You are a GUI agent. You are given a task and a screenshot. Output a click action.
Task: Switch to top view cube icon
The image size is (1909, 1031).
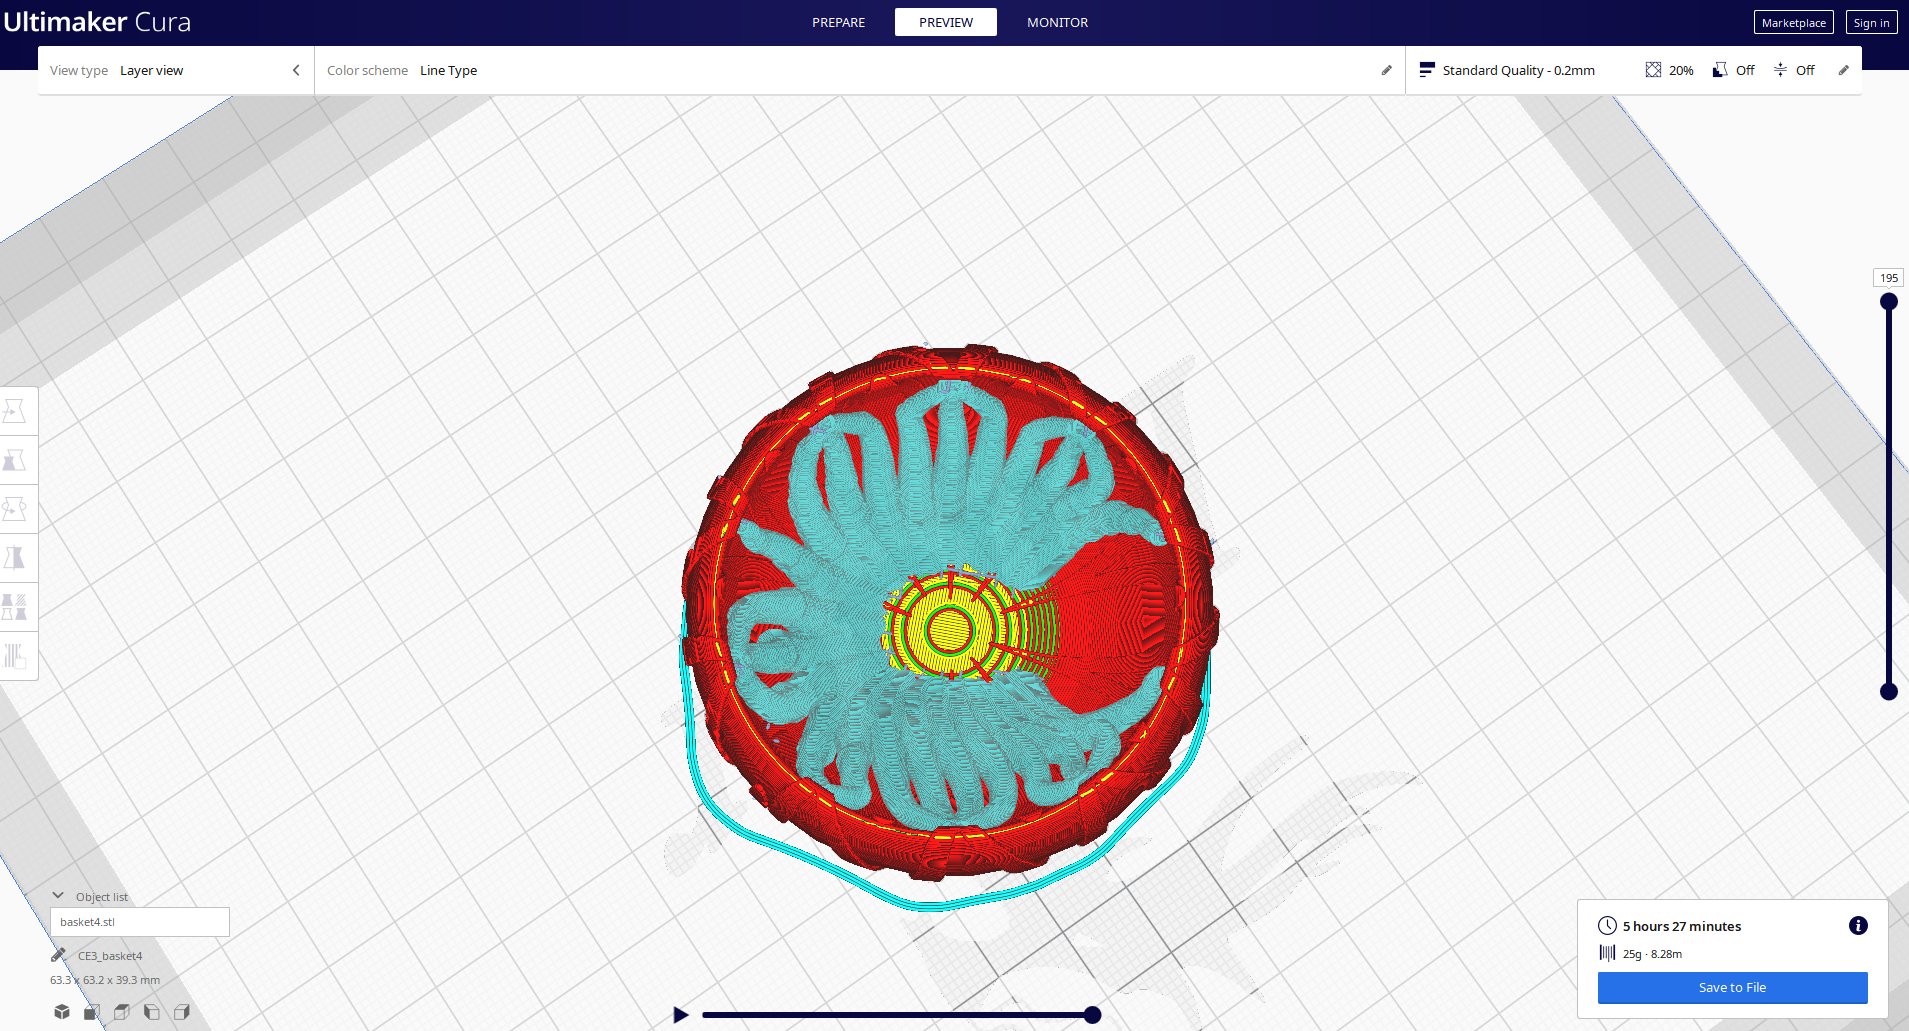122,1012
